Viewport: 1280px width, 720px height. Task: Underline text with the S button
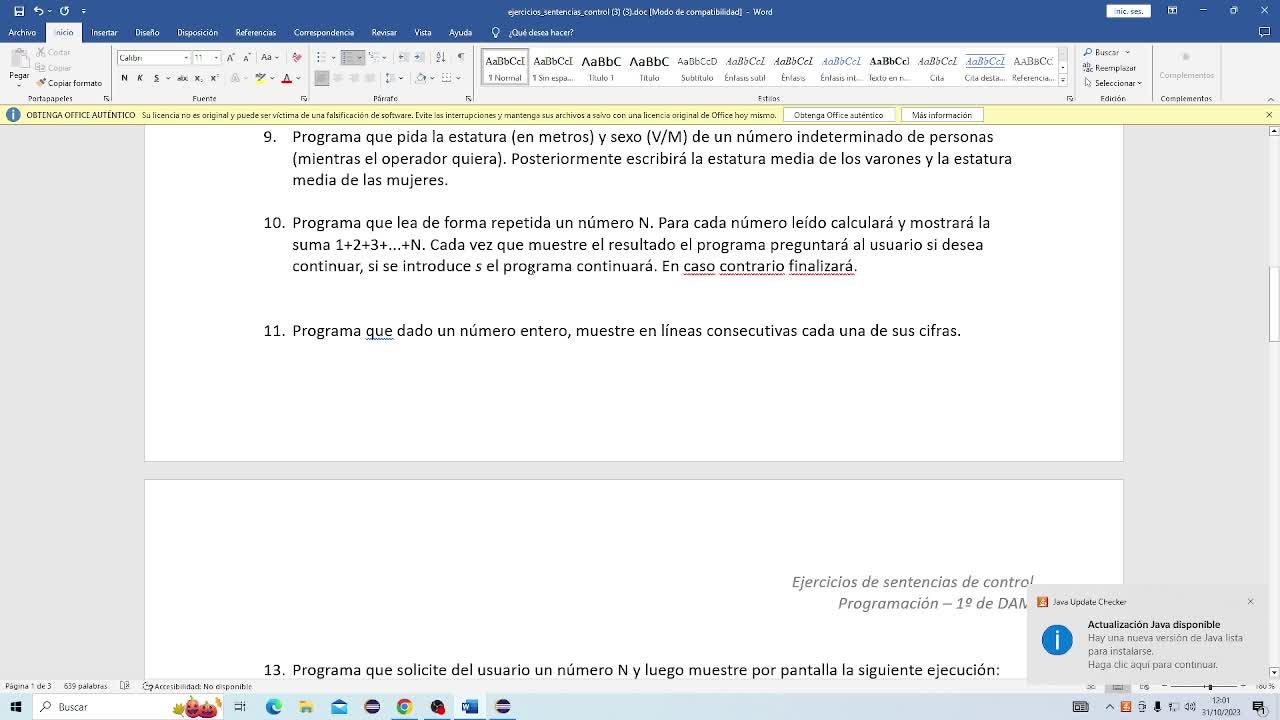(156, 78)
